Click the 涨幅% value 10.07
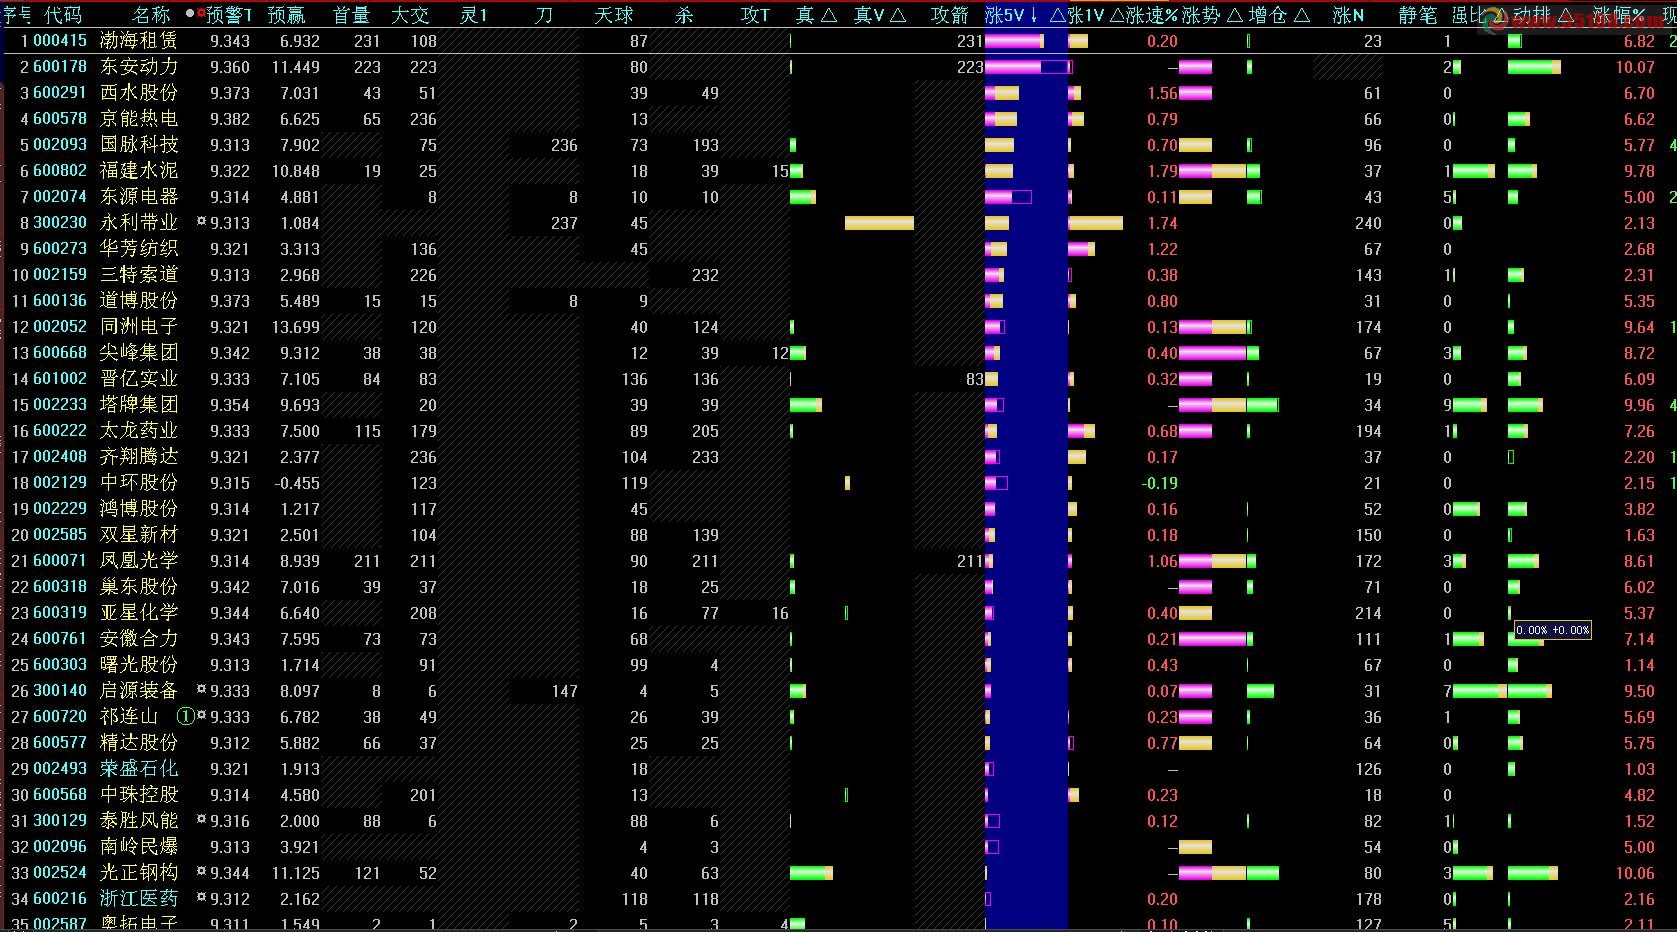 [1635, 67]
